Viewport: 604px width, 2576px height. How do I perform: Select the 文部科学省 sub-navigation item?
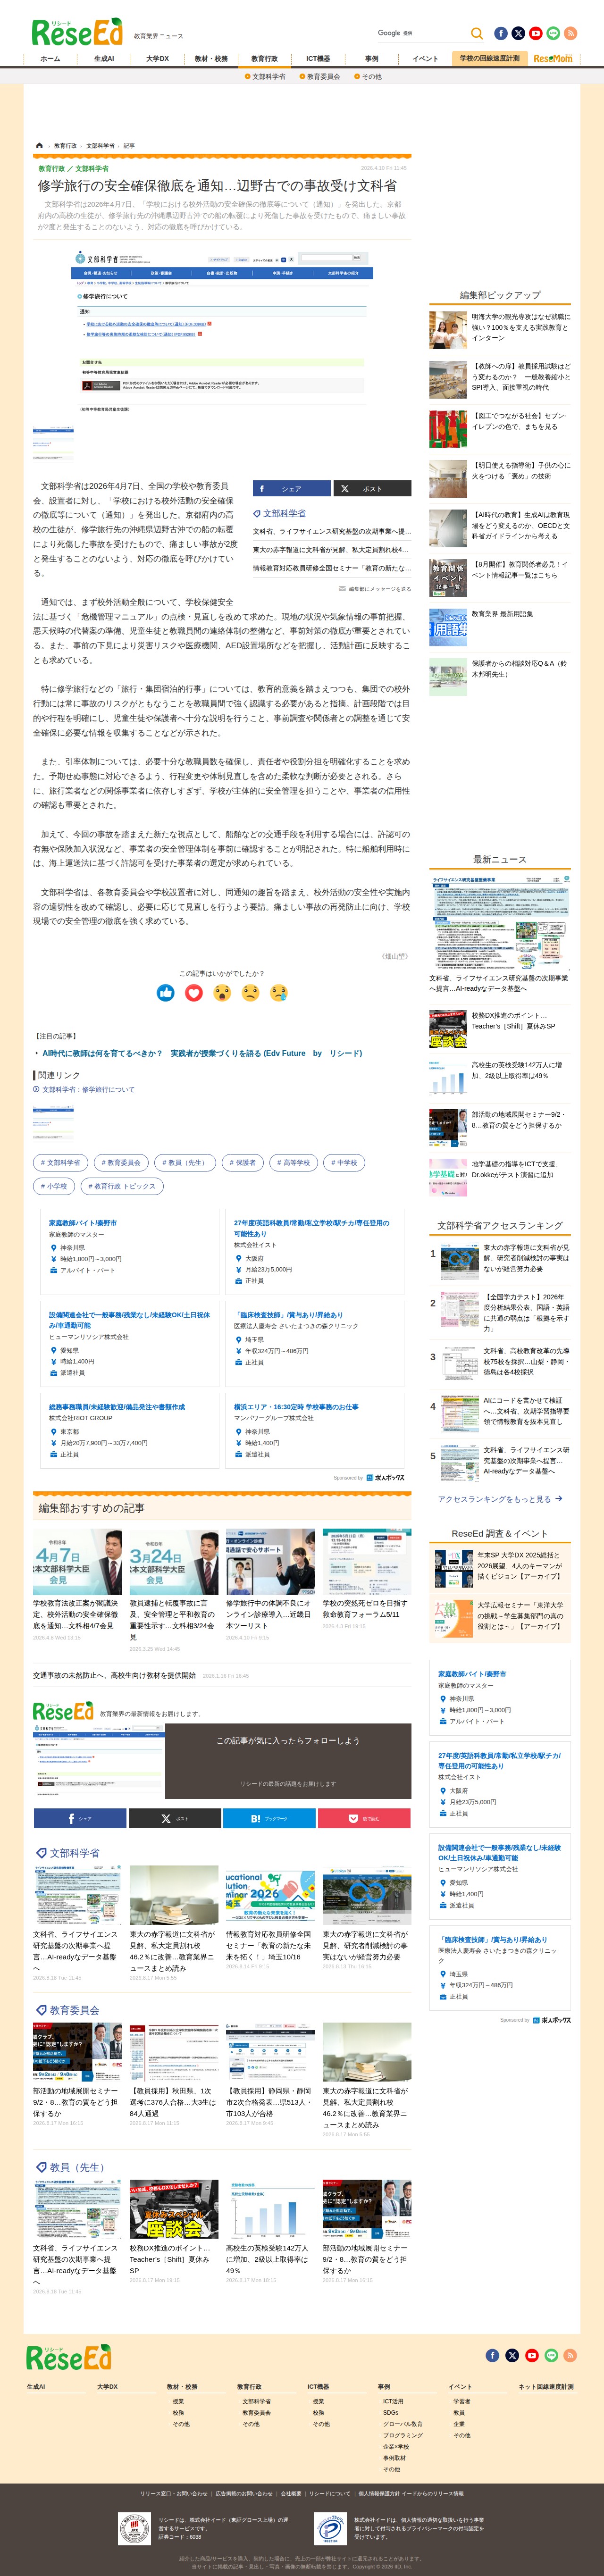pos(265,77)
